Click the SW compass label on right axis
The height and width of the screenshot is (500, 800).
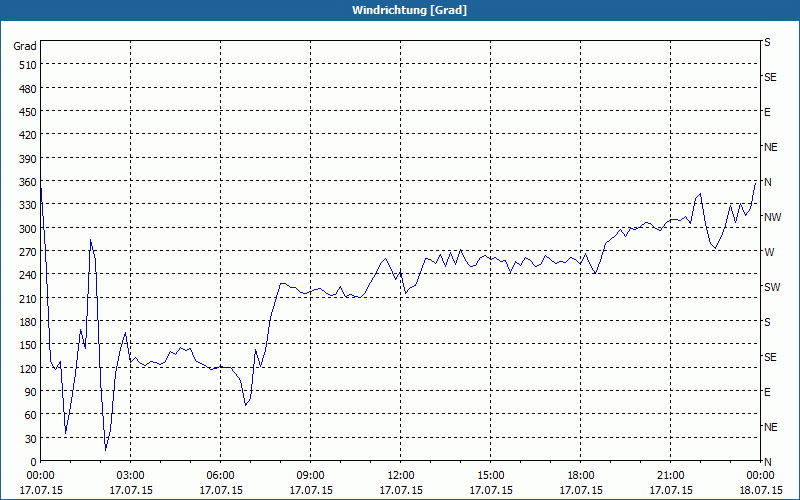[x=772, y=287]
